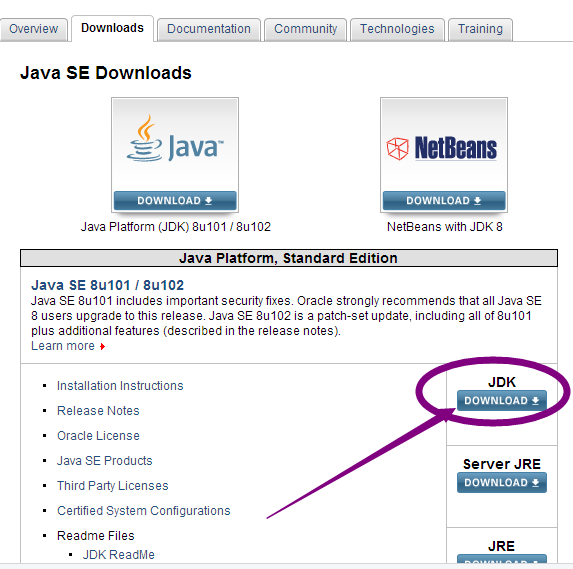Click the NetBeans logo image

pyautogui.click(x=441, y=148)
